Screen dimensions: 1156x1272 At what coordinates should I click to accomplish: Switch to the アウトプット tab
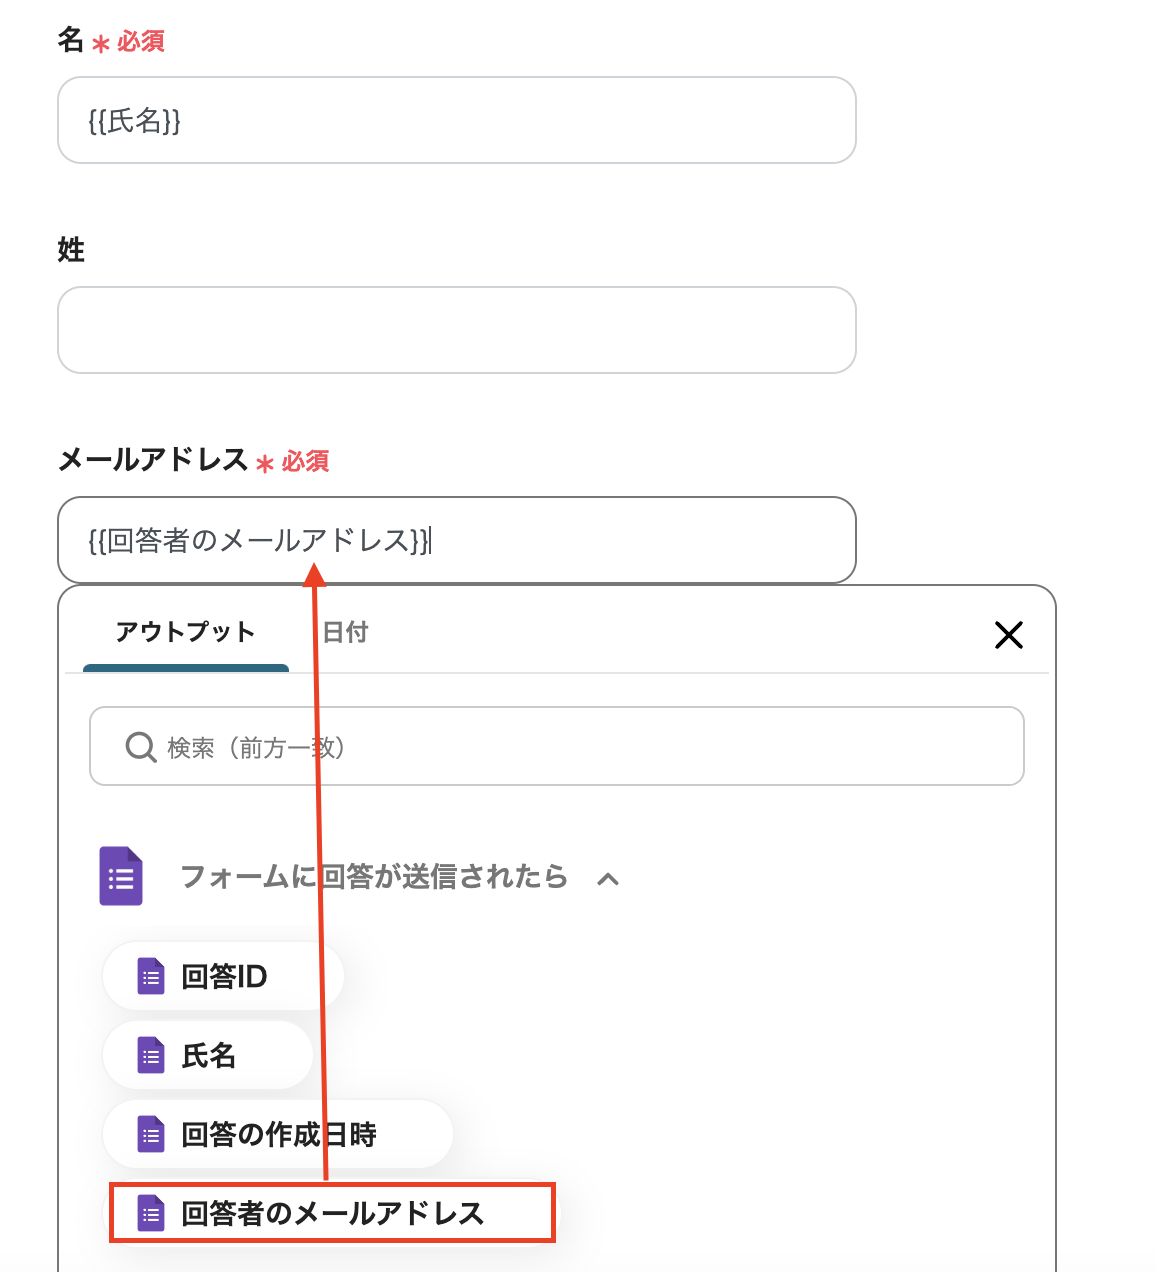tap(185, 632)
